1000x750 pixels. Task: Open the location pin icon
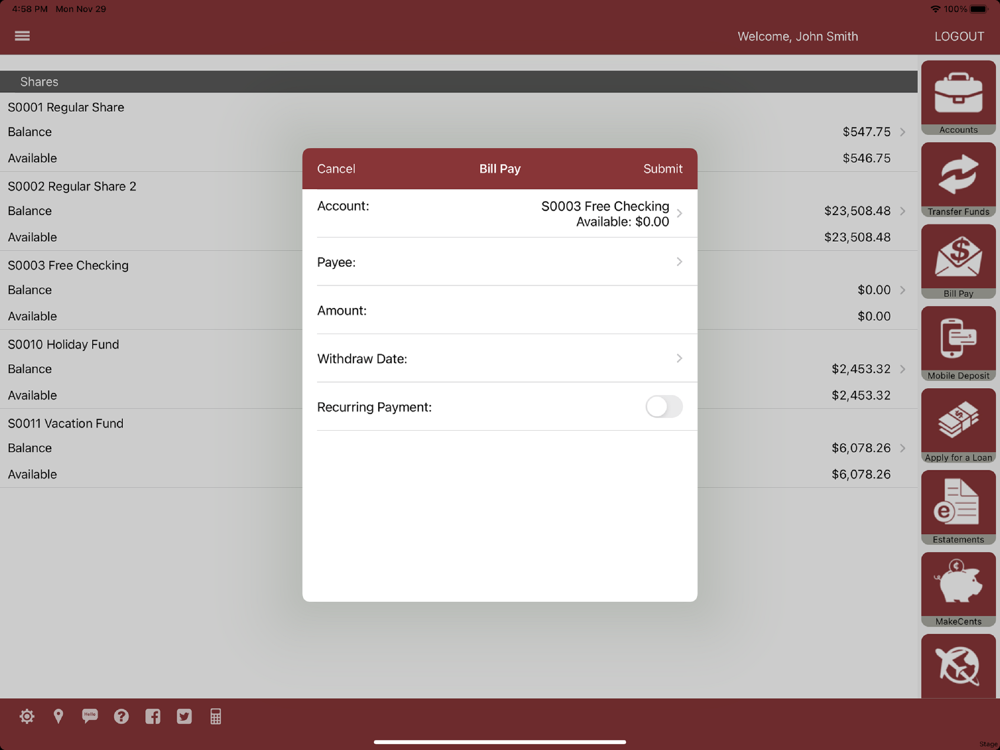click(x=58, y=716)
